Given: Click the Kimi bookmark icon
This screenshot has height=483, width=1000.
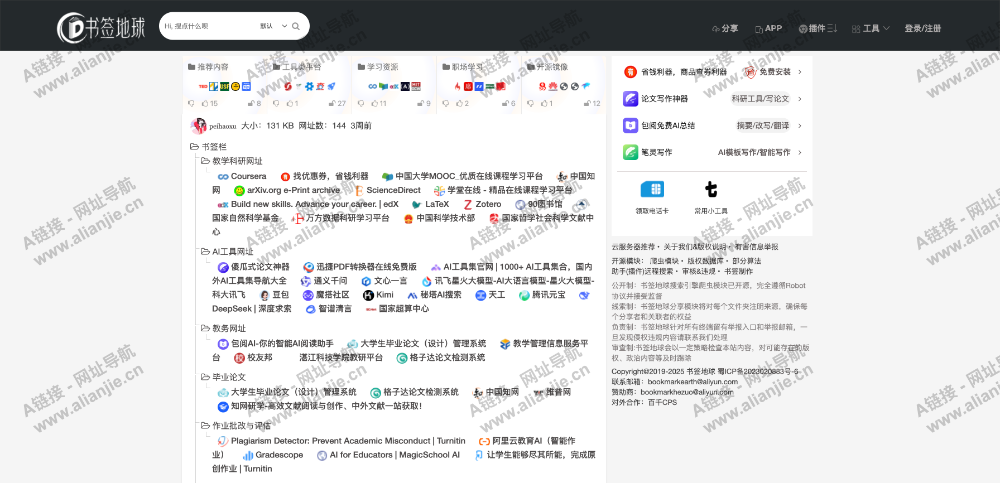Looking at the screenshot, I should (368, 295).
